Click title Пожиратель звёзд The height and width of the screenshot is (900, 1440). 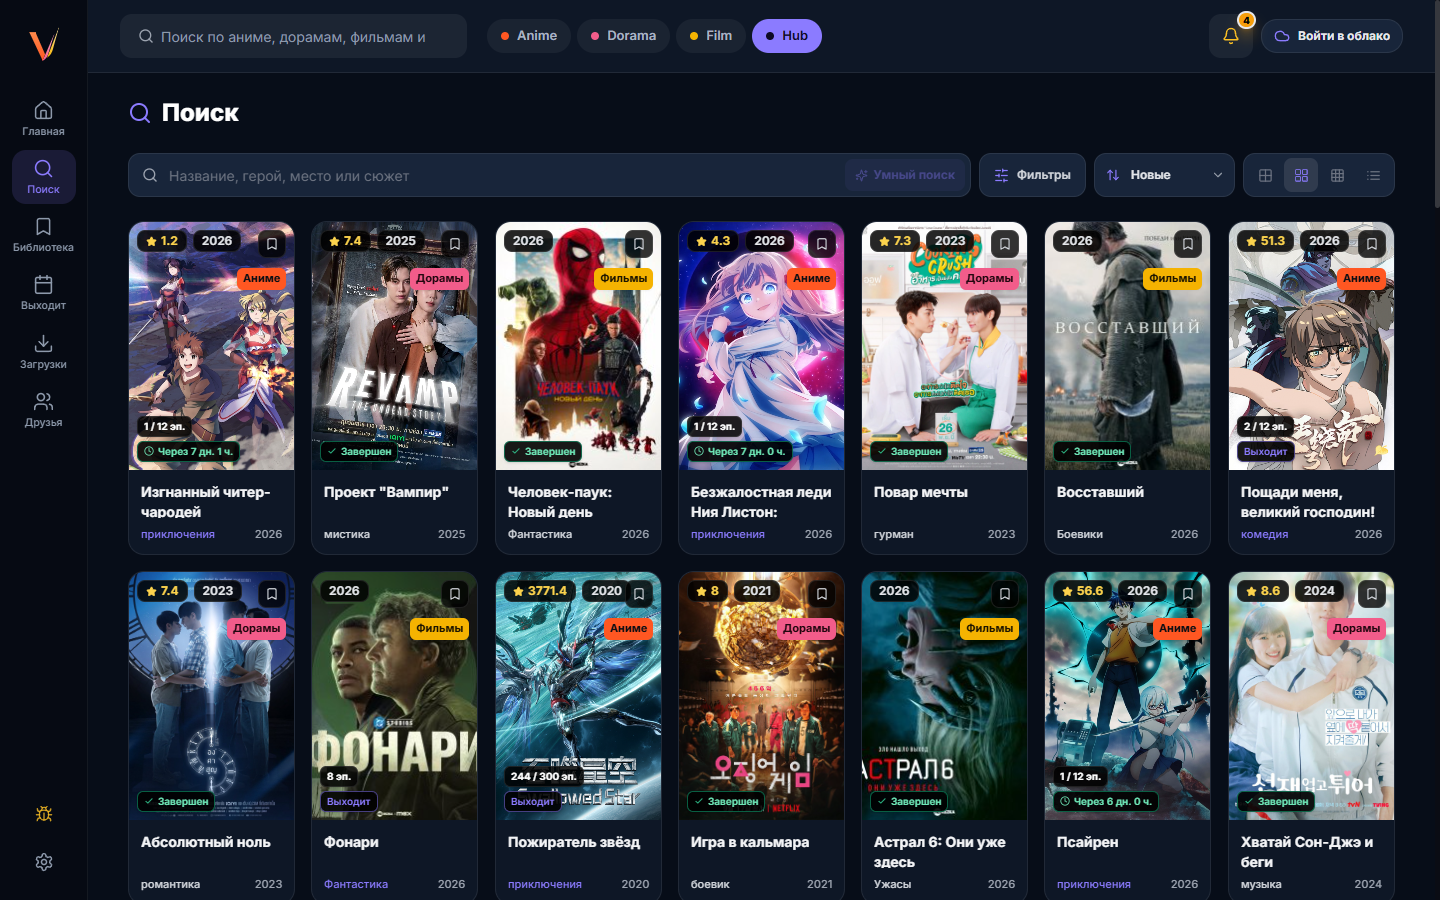(x=574, y=842)
